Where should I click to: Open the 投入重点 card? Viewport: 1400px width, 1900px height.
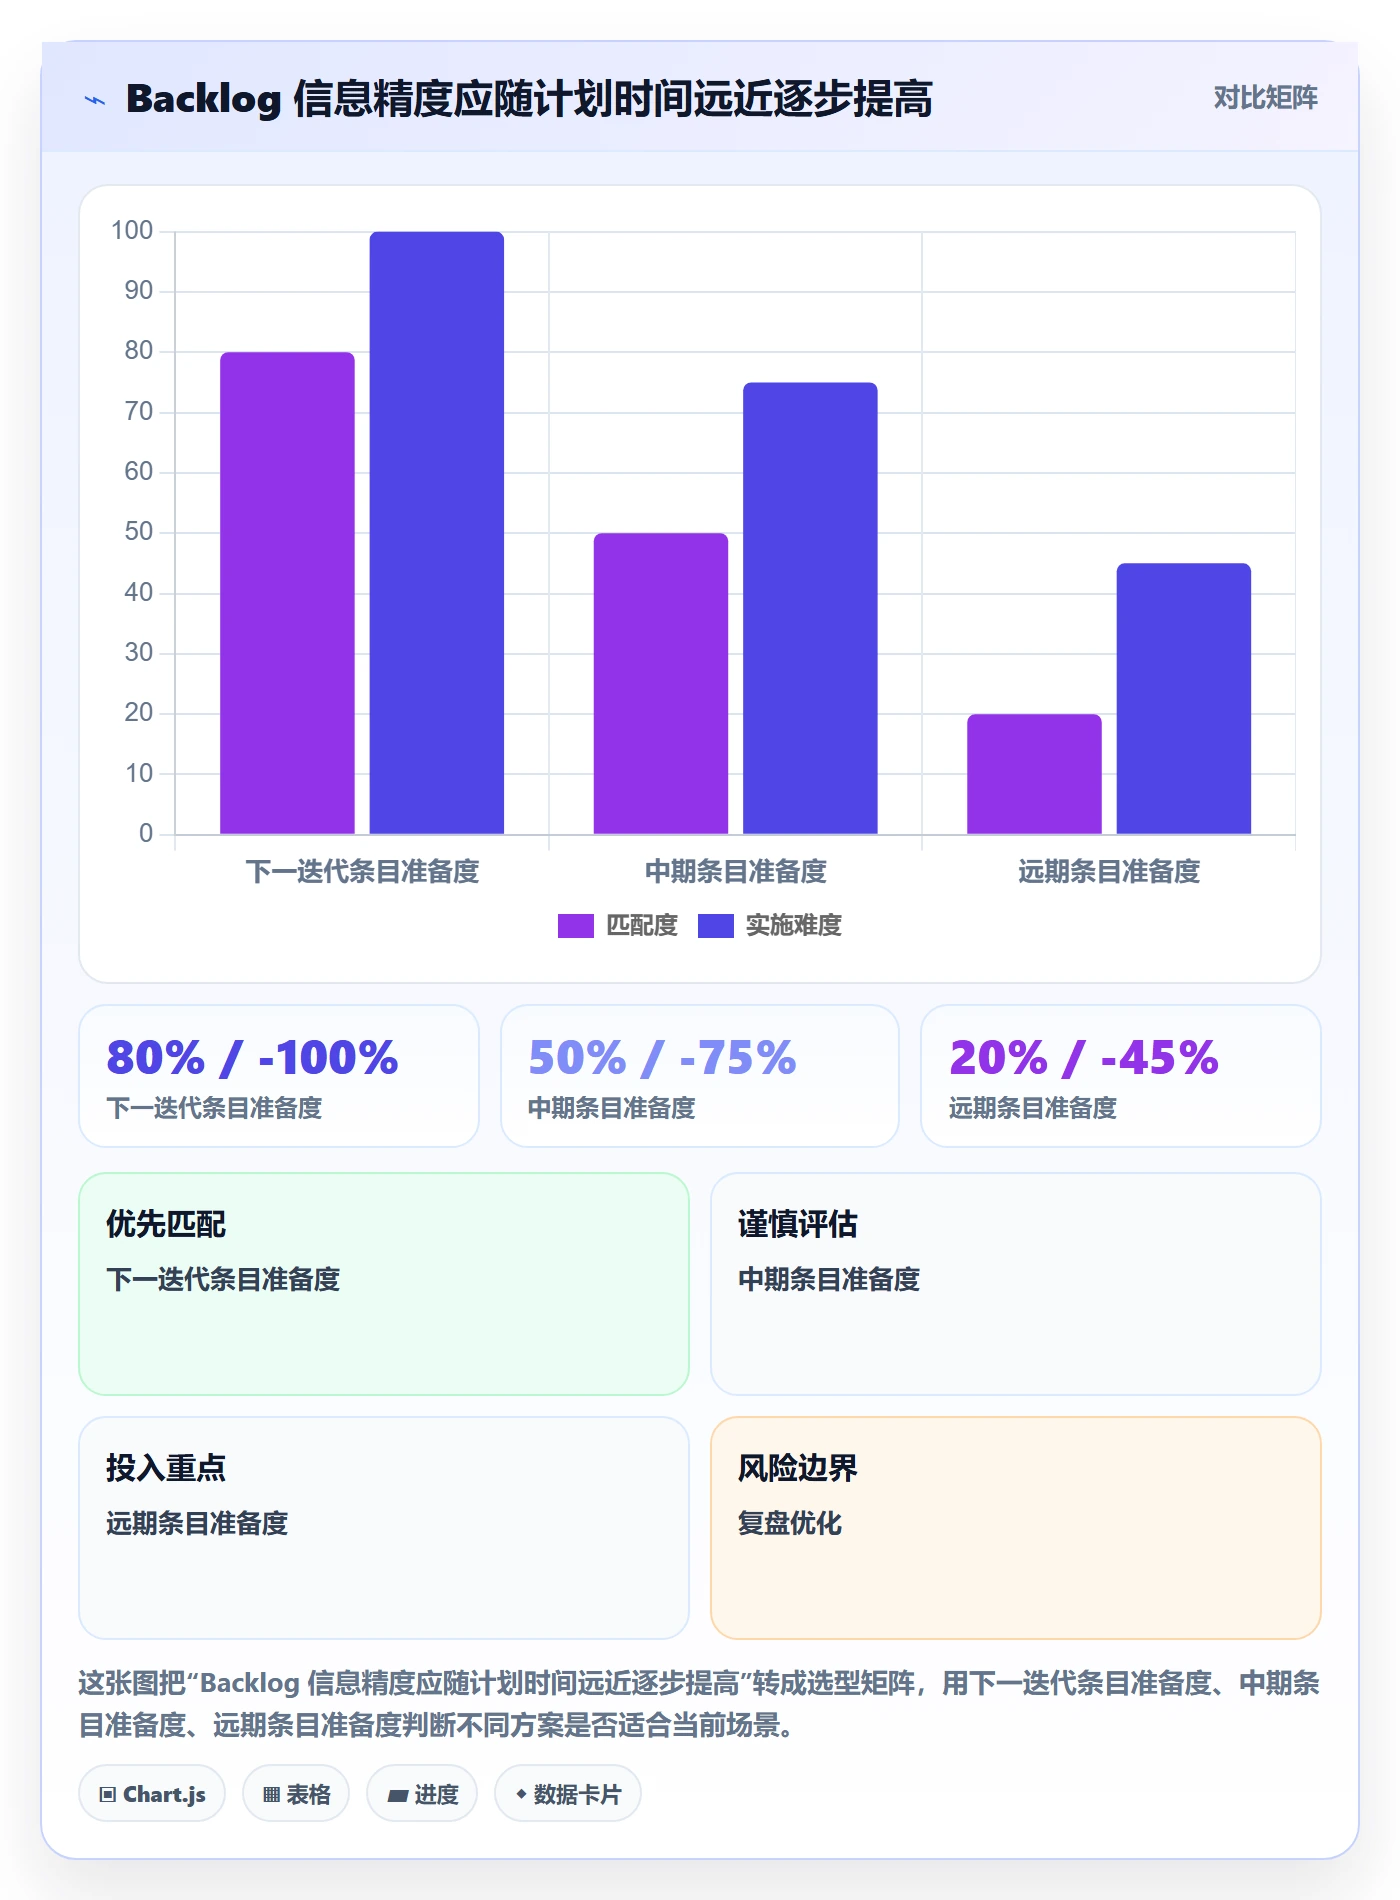[x=384, y=1528]
